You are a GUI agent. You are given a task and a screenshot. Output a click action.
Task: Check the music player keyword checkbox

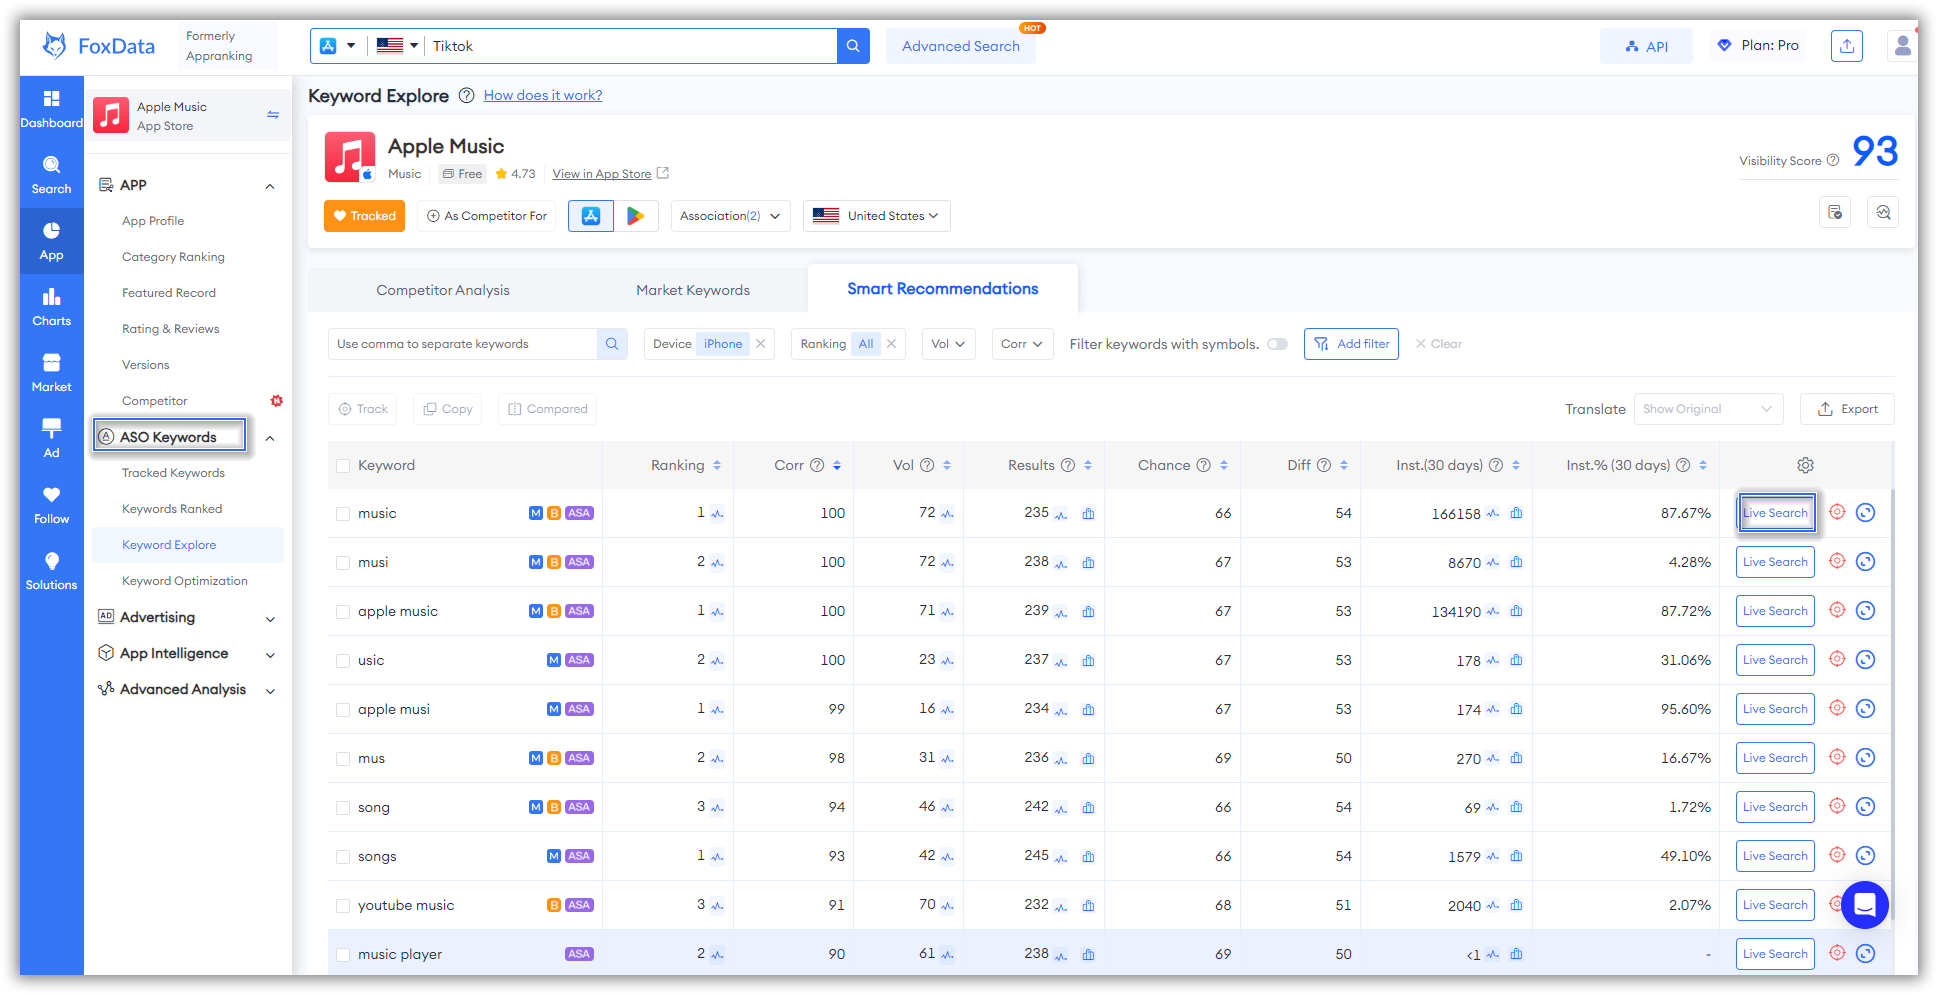343,955
